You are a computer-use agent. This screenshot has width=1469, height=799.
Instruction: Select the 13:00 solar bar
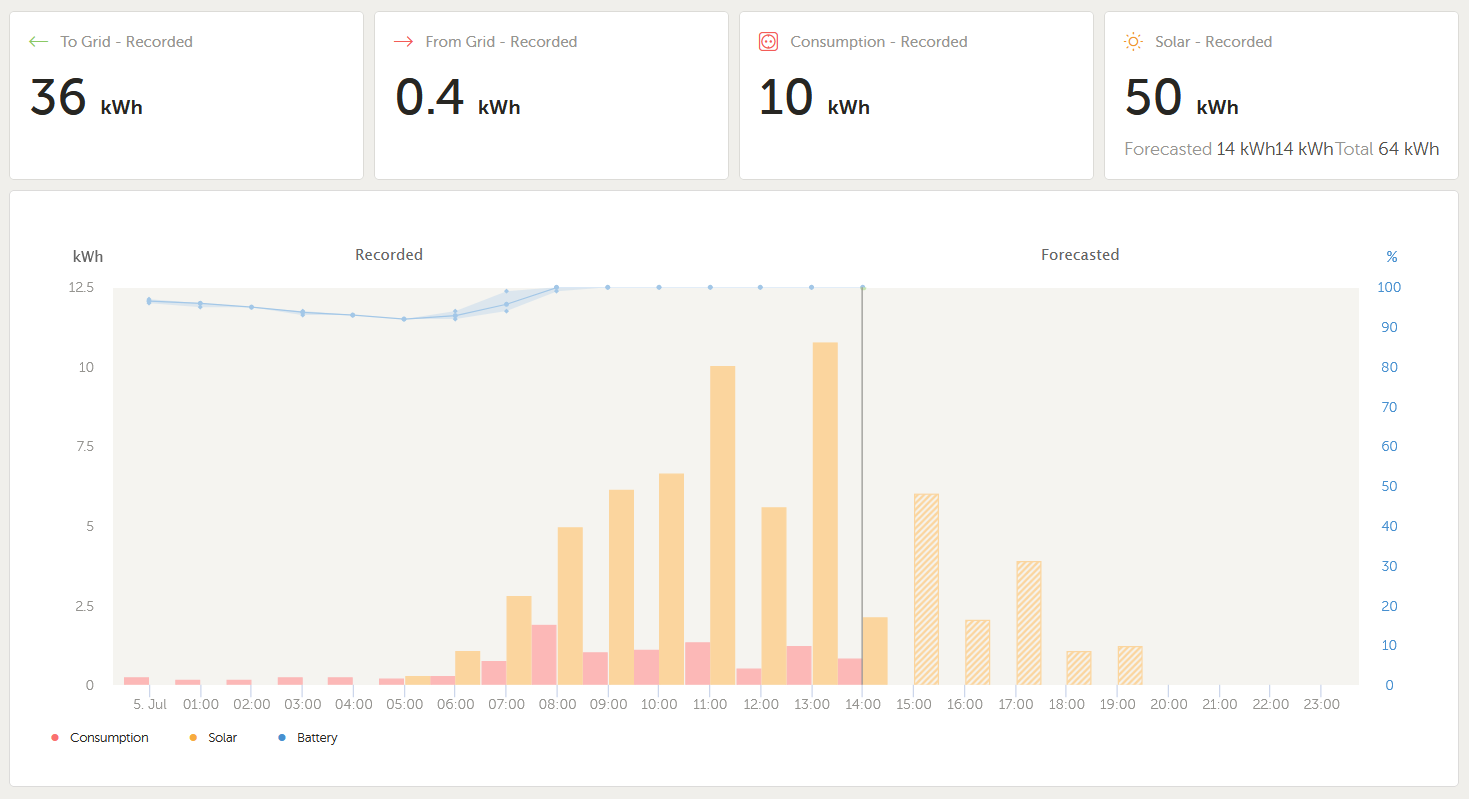(x=825, y=514)
